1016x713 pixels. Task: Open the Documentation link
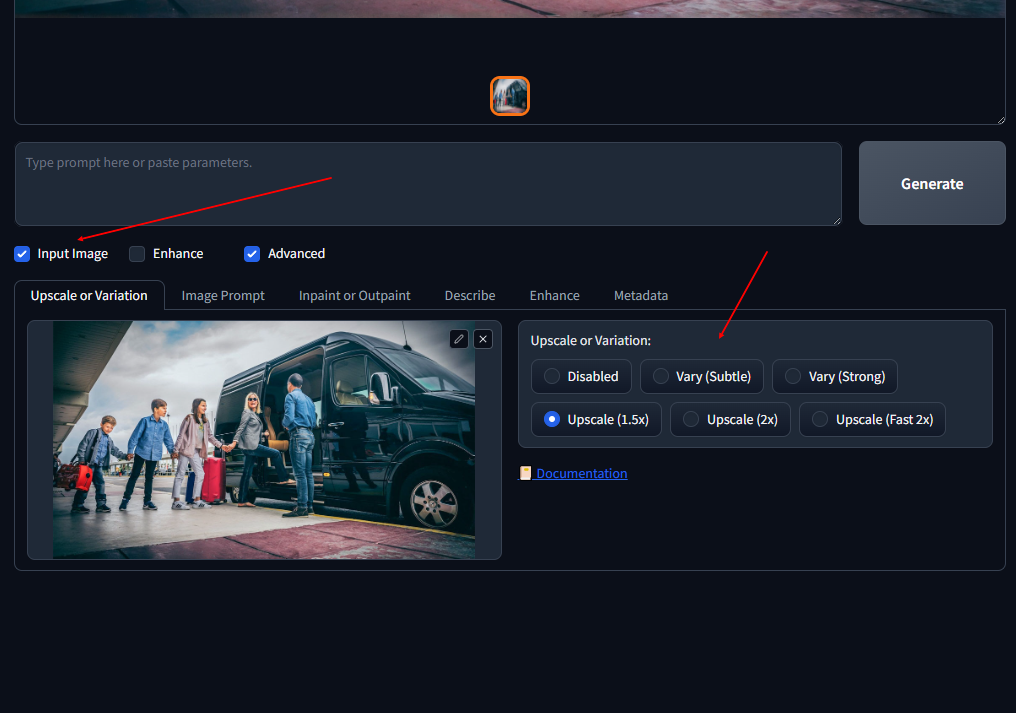coord(581,473)
